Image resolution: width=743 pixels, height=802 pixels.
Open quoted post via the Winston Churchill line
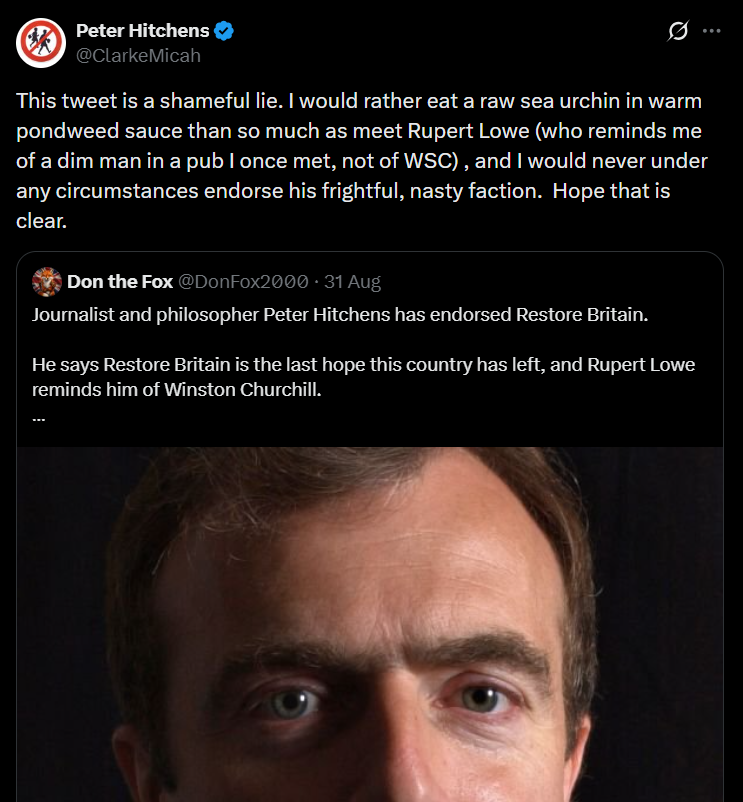(x=176, y=390)
